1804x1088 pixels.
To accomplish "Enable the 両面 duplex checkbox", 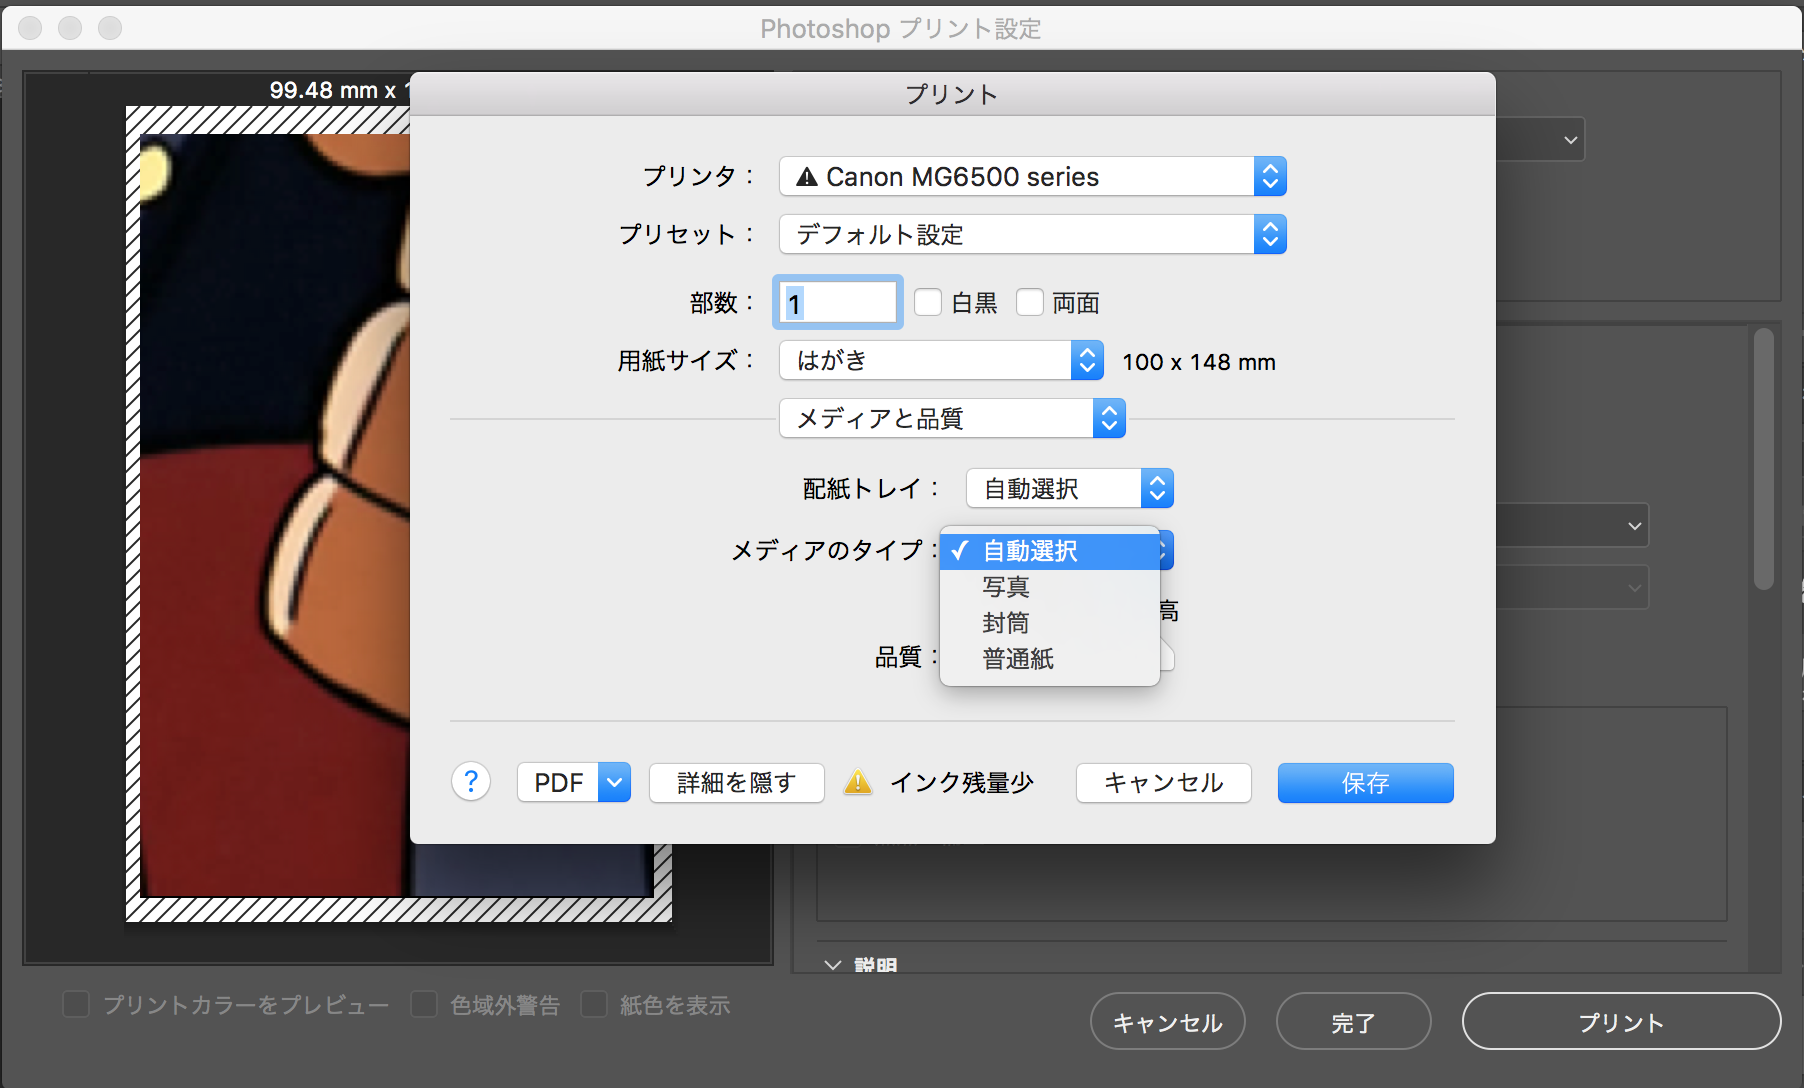I will (1030, 302).
